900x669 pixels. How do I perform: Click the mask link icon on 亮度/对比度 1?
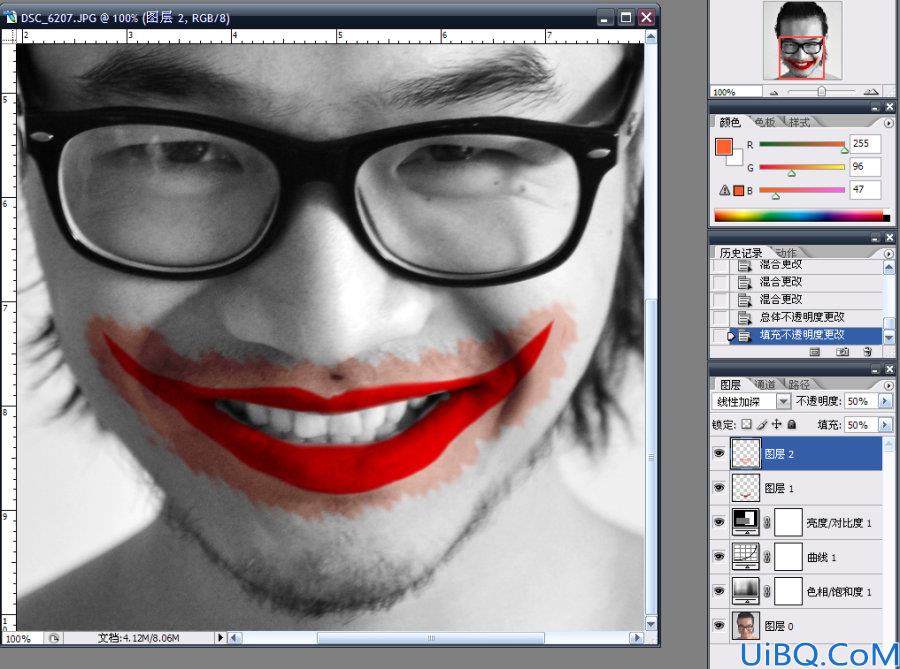pos(767,523)
